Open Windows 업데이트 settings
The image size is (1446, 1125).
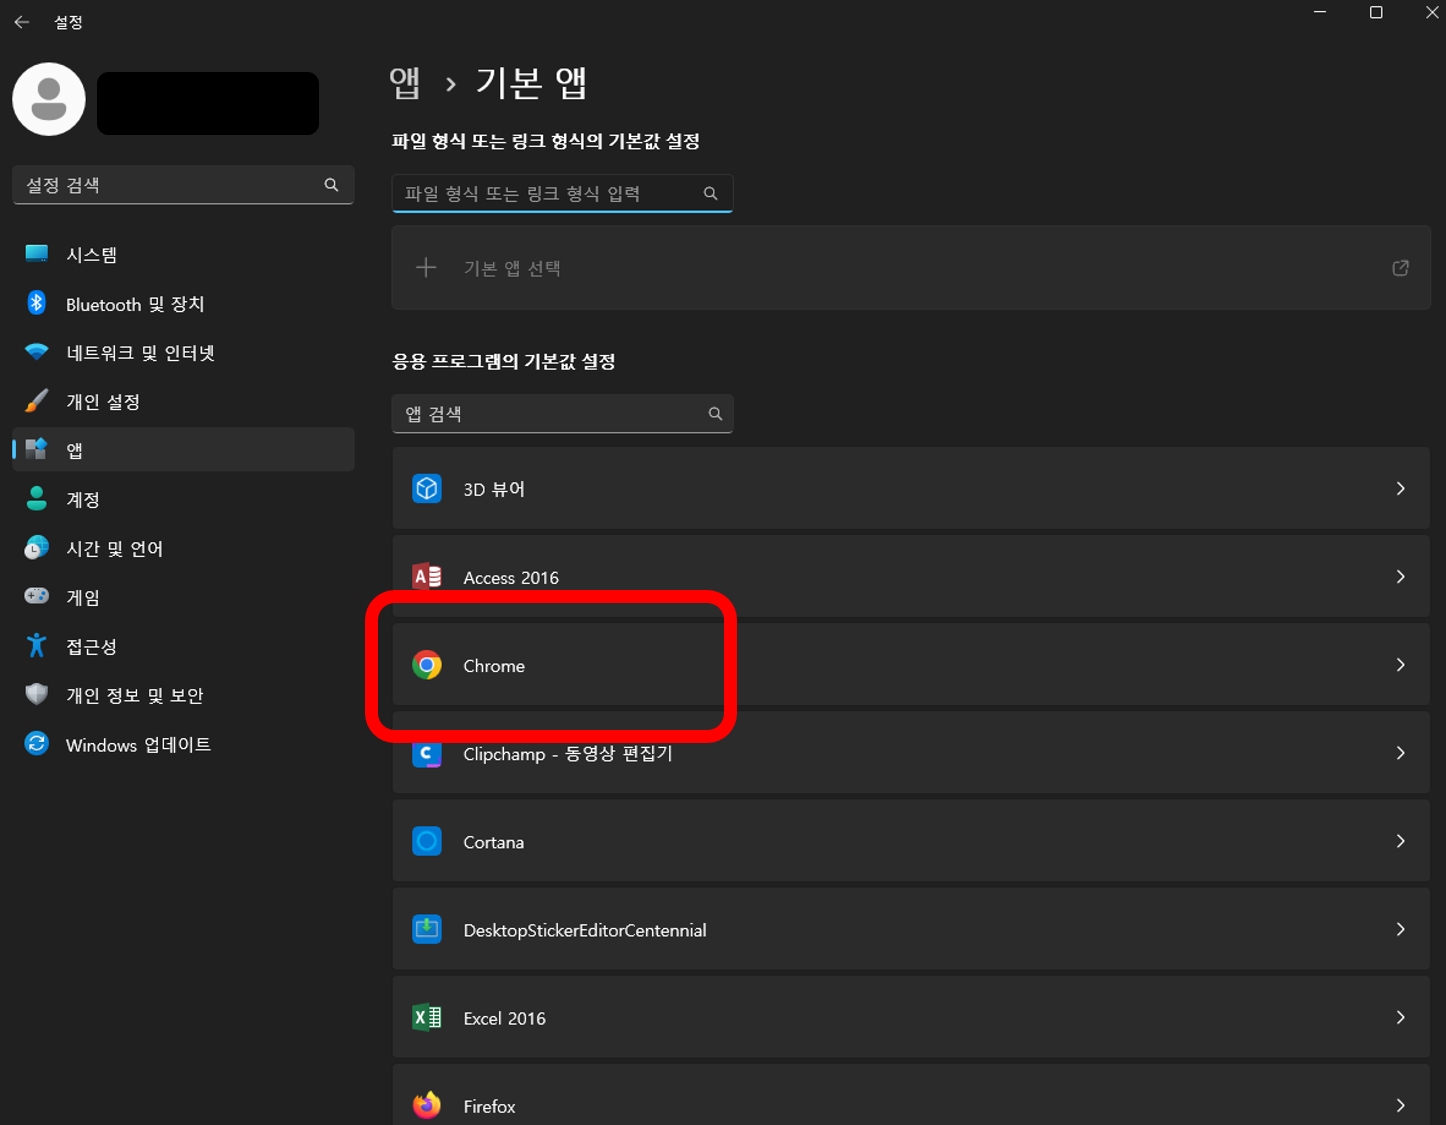click(183, 744)
